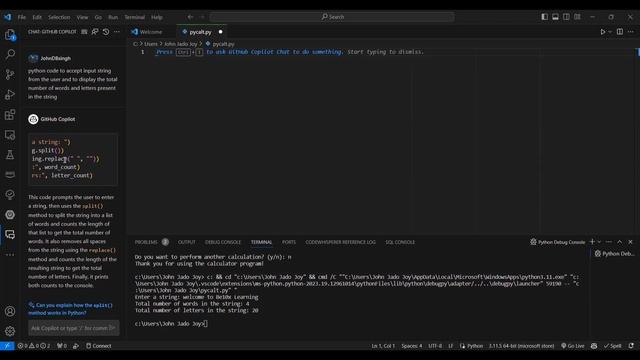Open the SQL Console tab
This screenshot has height=360, width=640.
[x=400, y=242]
